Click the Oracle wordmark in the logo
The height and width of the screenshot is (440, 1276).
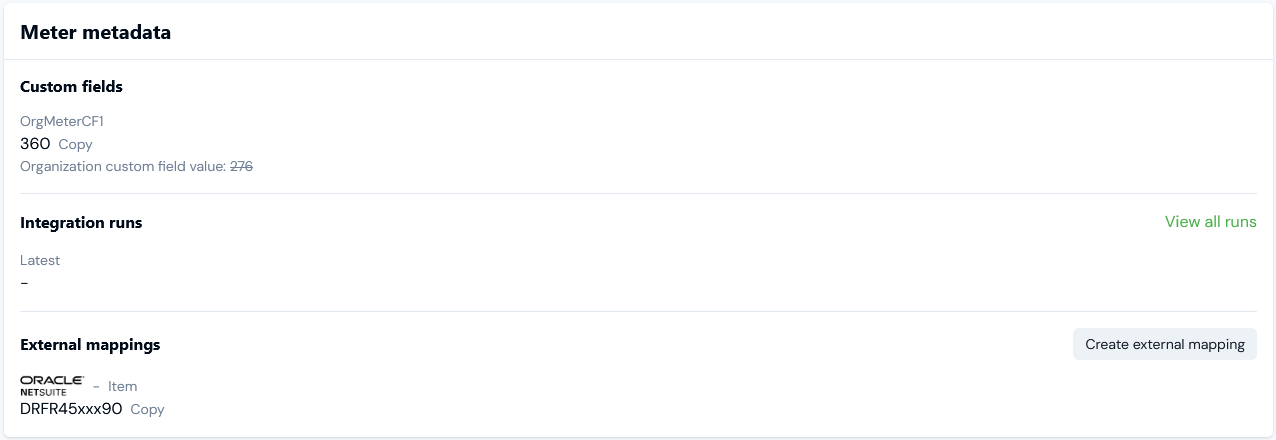[52, 380]
